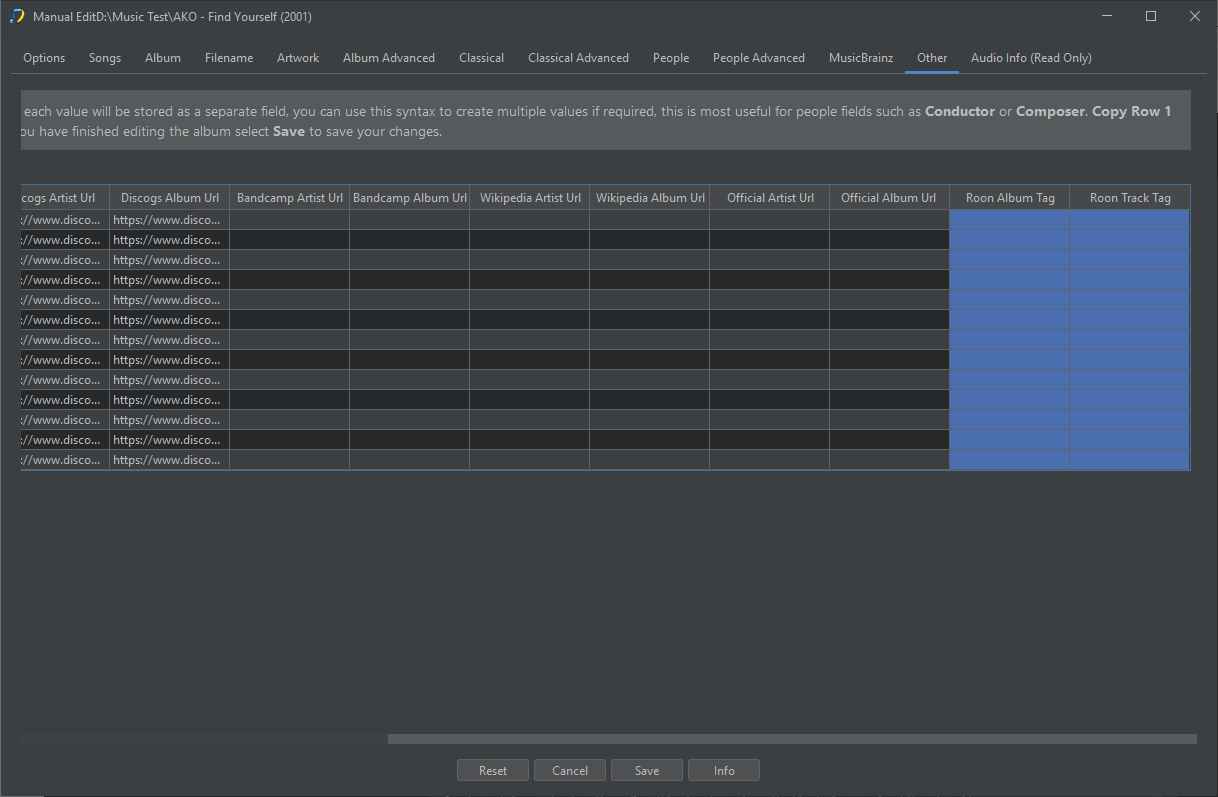Open the Info button

click(x=724, y=771)
